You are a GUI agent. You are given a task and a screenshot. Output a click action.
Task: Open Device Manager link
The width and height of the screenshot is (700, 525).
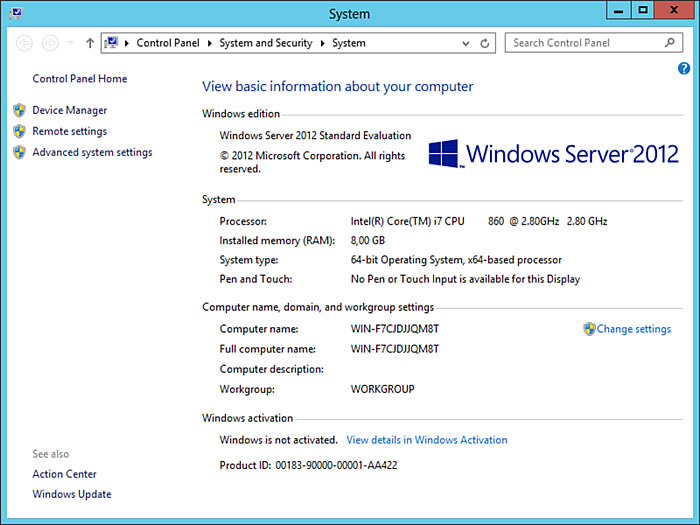70,110
